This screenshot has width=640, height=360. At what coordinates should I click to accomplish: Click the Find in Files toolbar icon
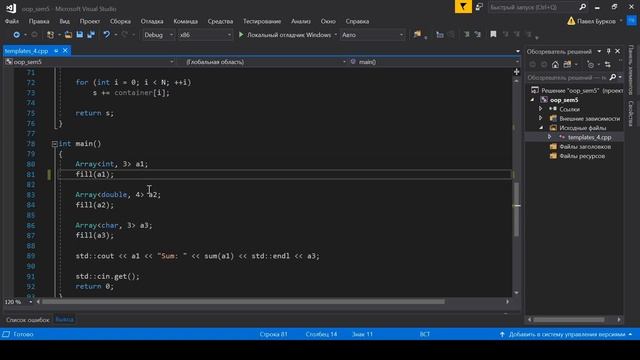click(x=417, y=35)
